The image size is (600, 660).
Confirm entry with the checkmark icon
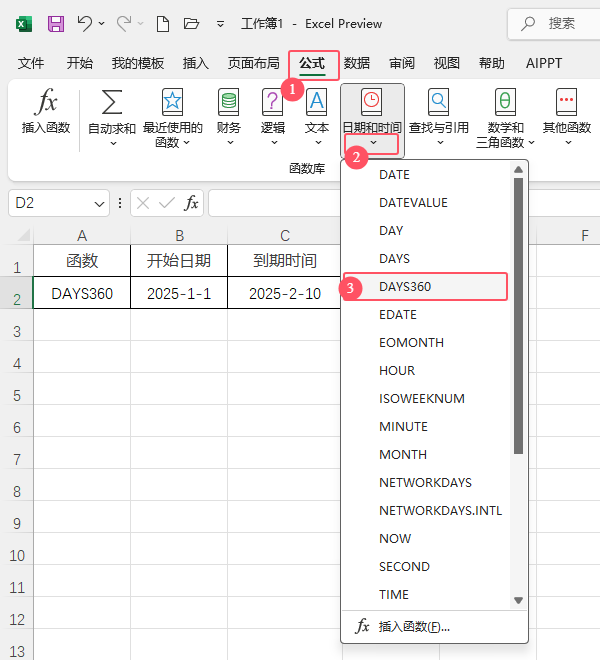[x=167, y=203]
